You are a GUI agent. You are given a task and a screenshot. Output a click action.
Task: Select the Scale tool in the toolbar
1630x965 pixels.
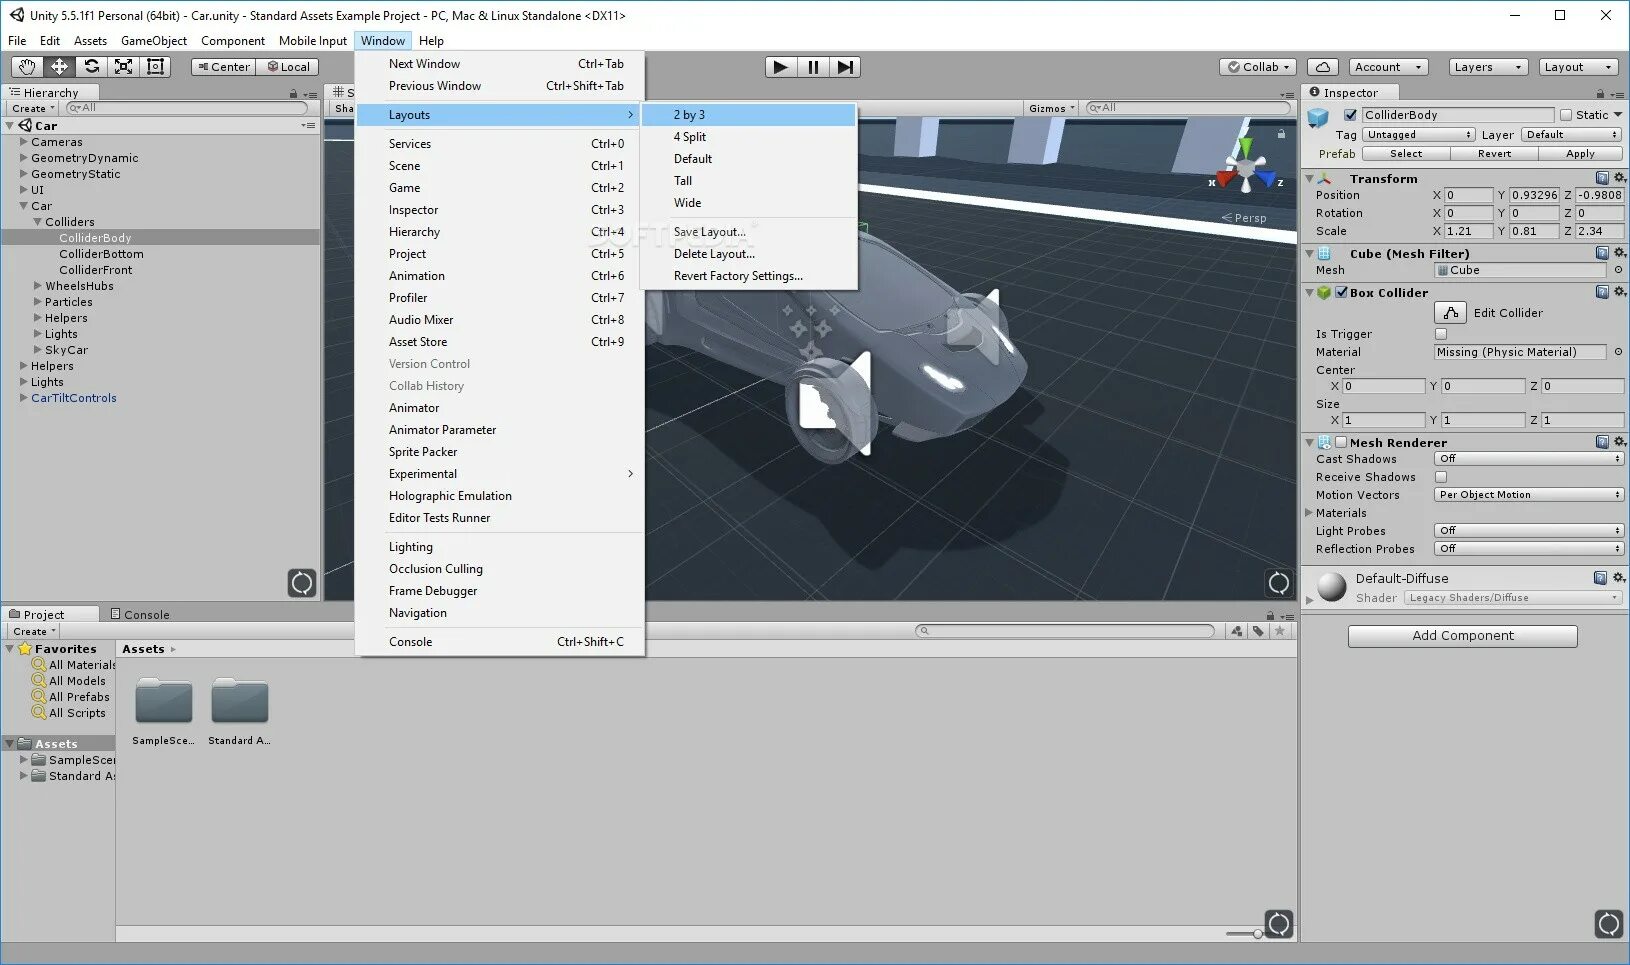click(123, 67)
